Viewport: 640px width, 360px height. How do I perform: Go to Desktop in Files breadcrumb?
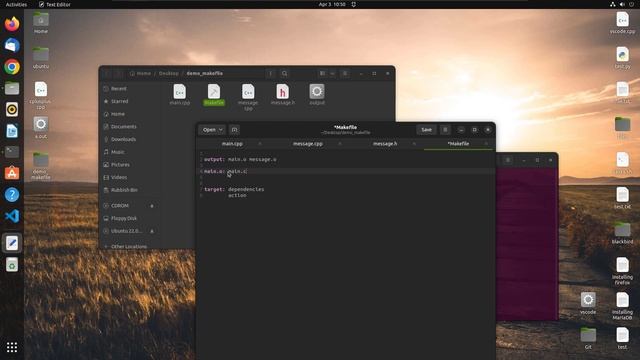[x=169, y=73]
